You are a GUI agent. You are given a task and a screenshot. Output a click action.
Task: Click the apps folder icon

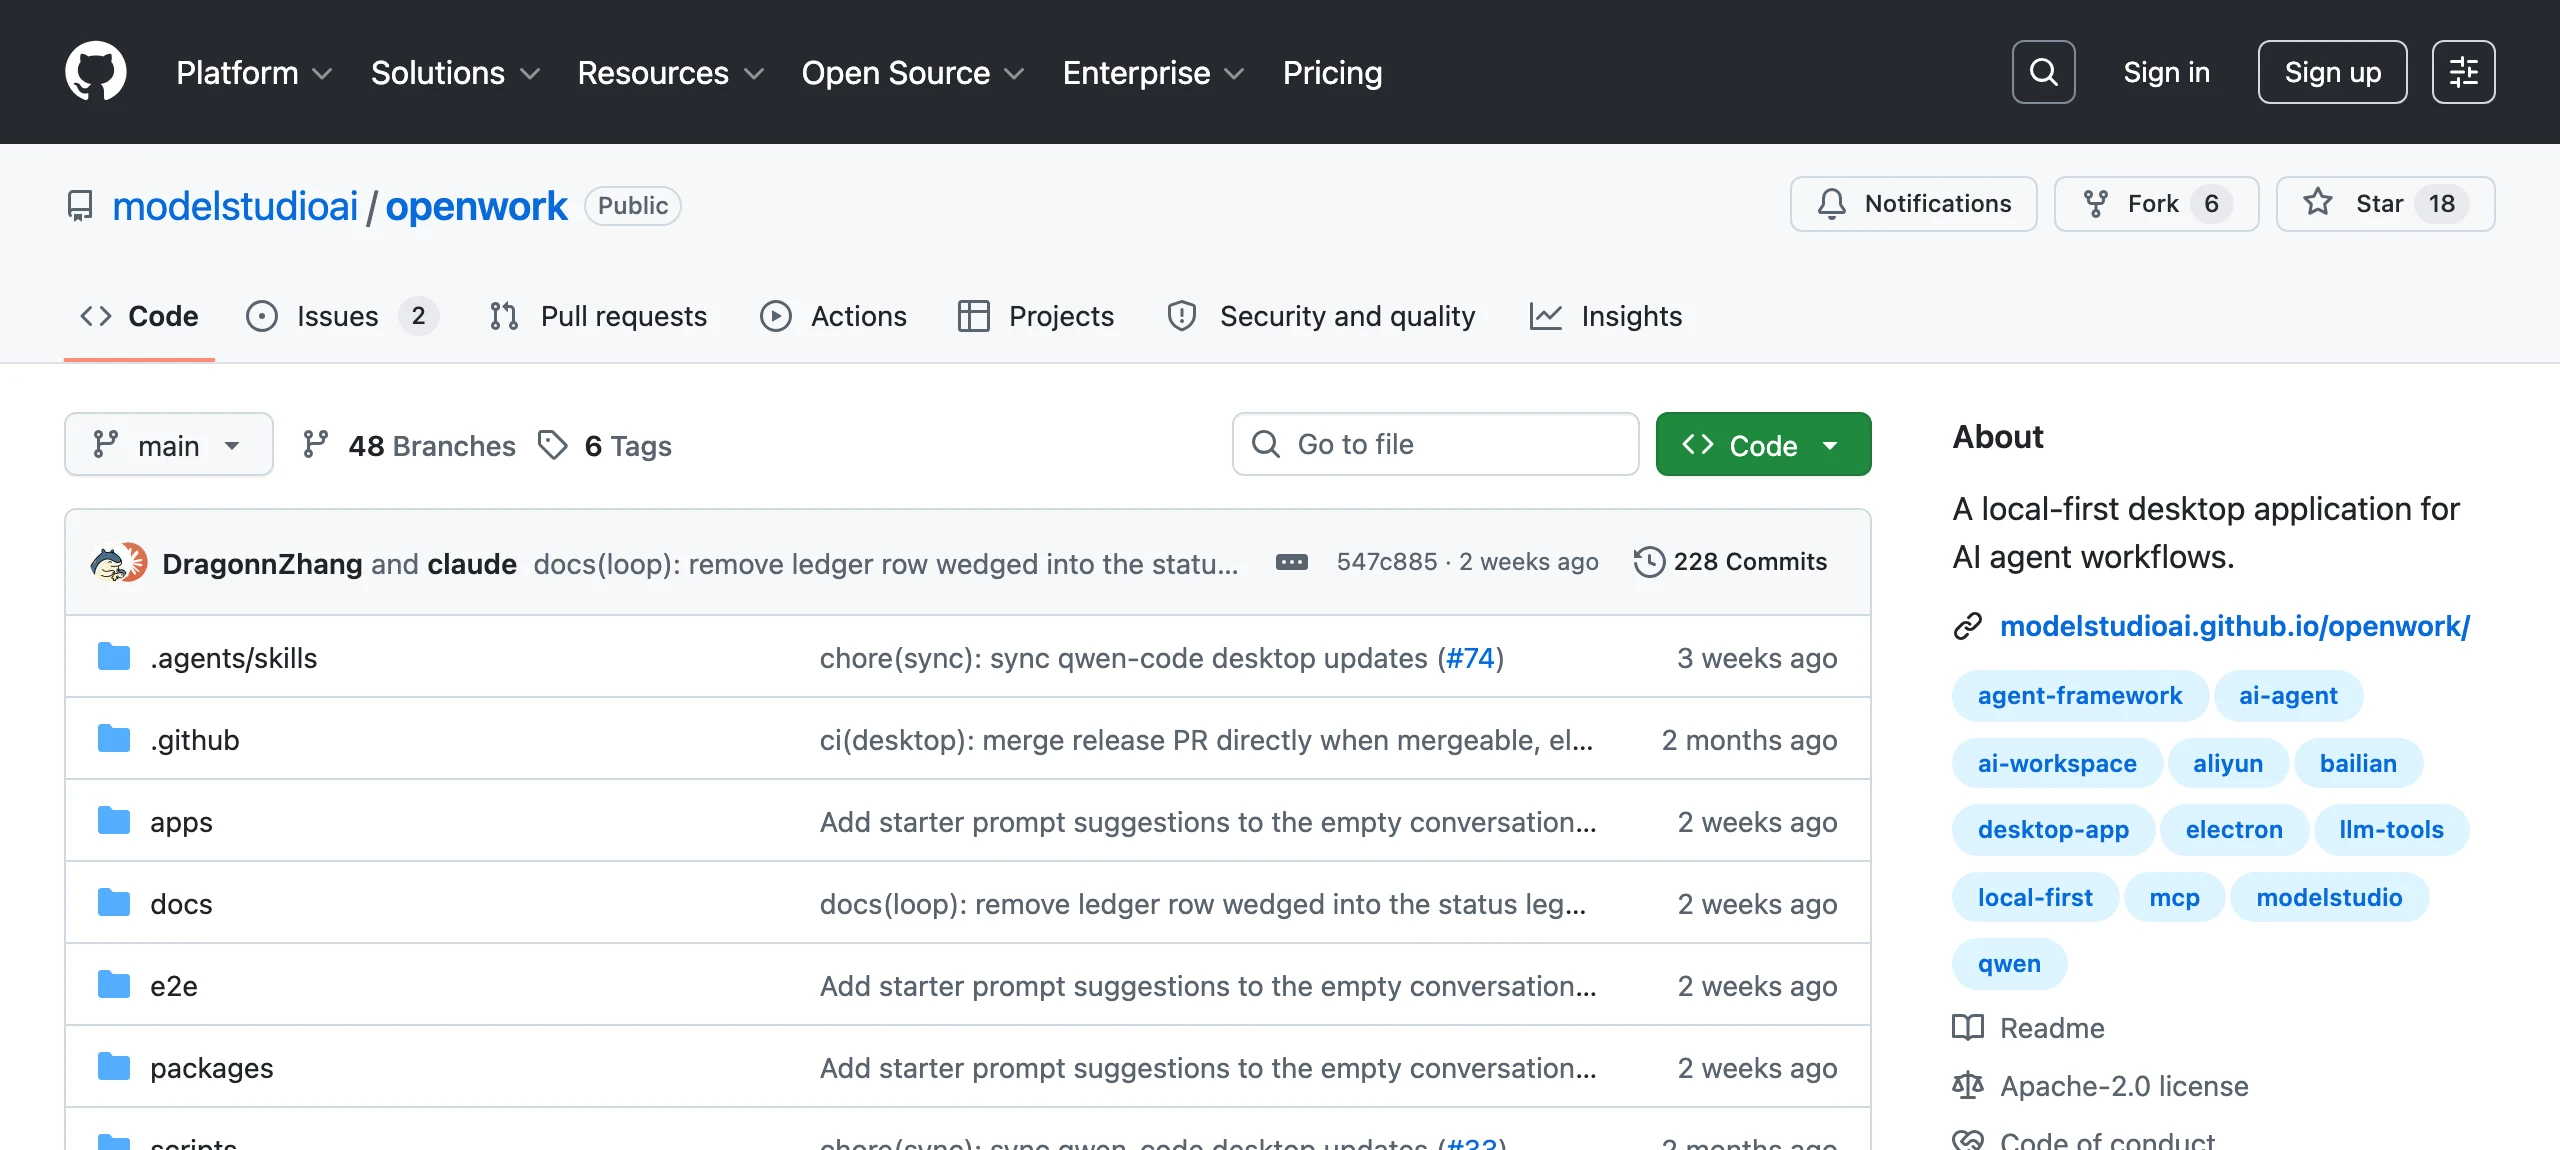[x=114, y=821]
